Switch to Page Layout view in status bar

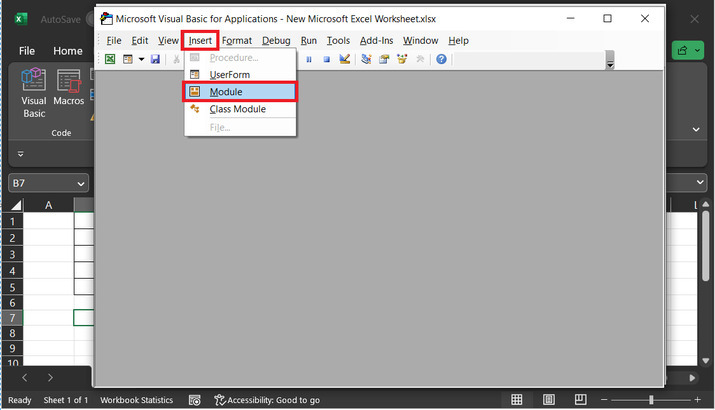tap(549, 400)
